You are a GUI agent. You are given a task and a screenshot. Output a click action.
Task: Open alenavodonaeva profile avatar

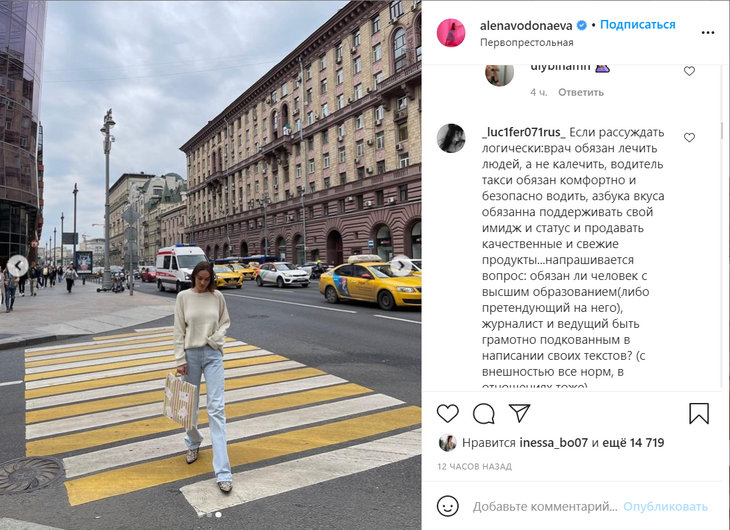pos(451,33)
